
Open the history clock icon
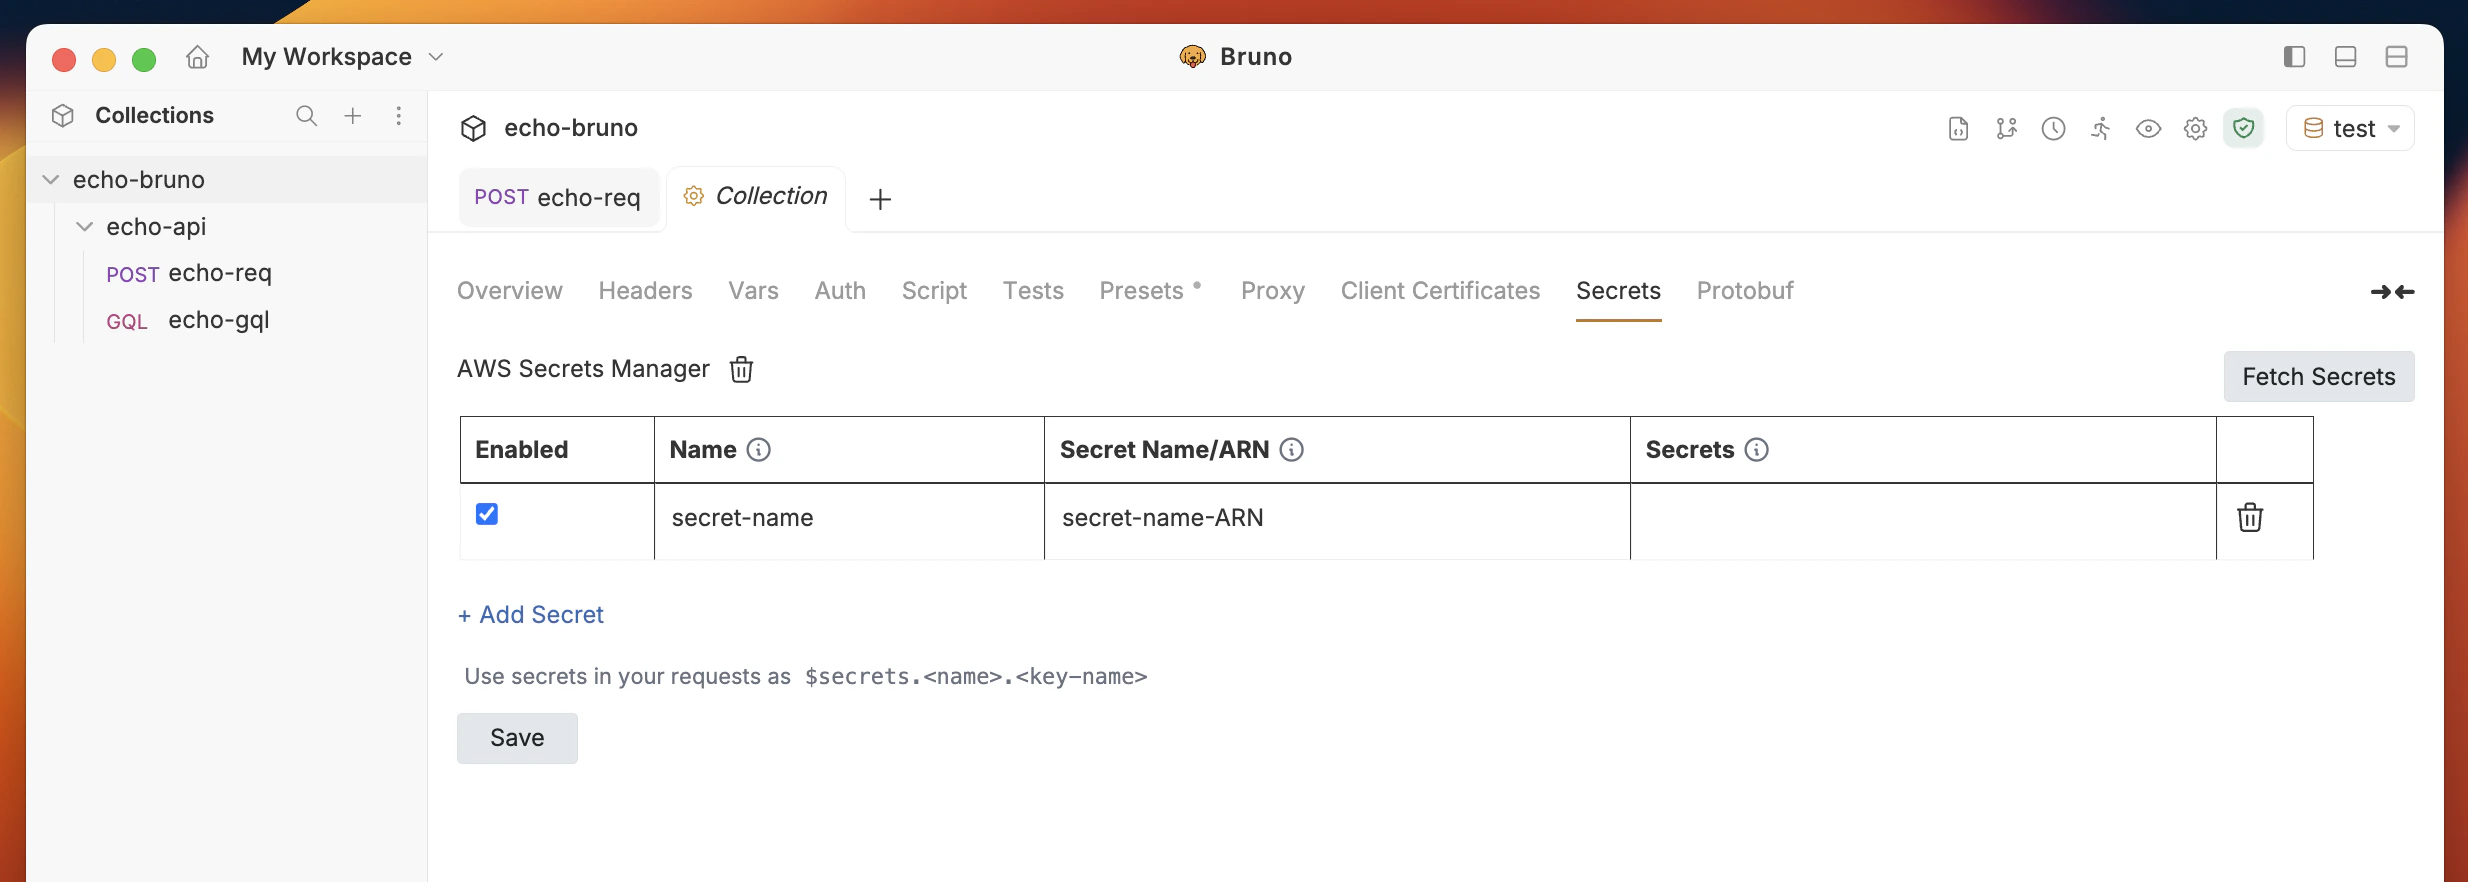pos(2054,129)
